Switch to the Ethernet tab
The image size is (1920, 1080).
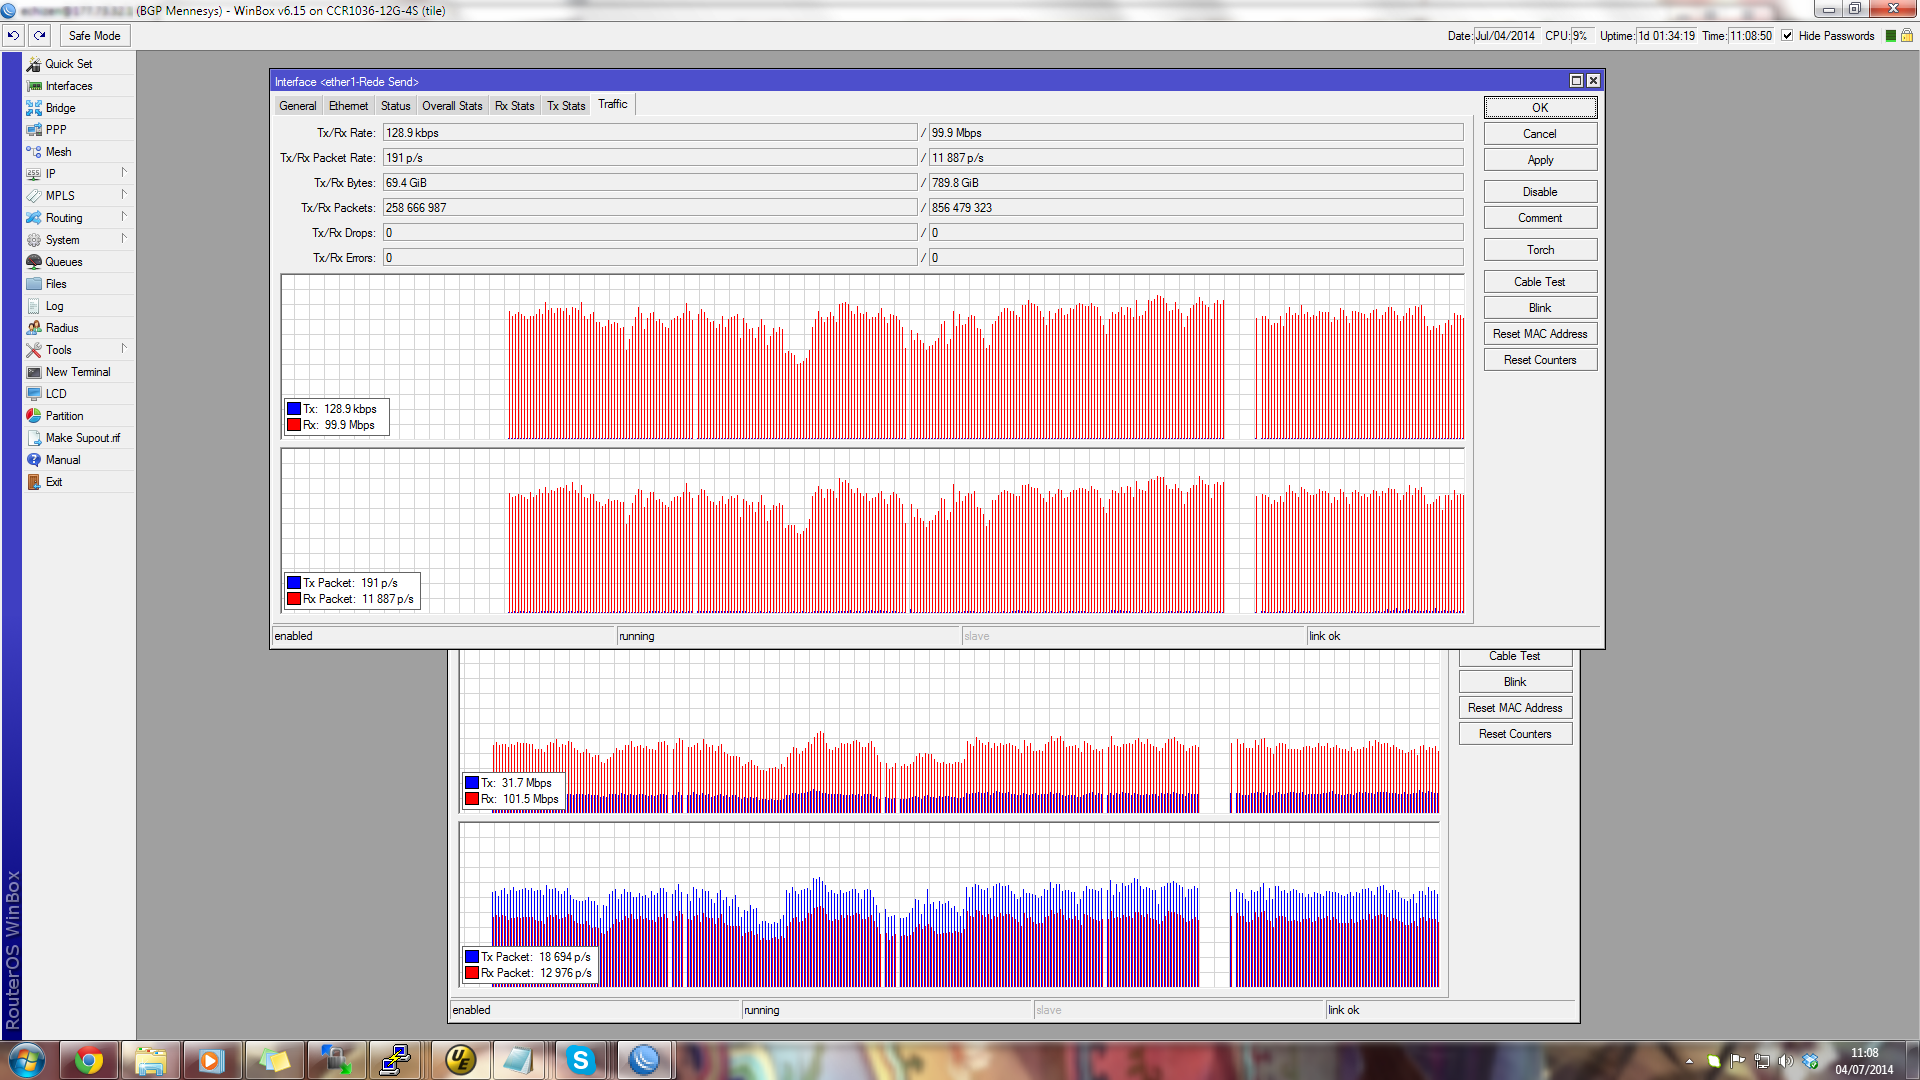pyautogui.click(x=348, y=104)
